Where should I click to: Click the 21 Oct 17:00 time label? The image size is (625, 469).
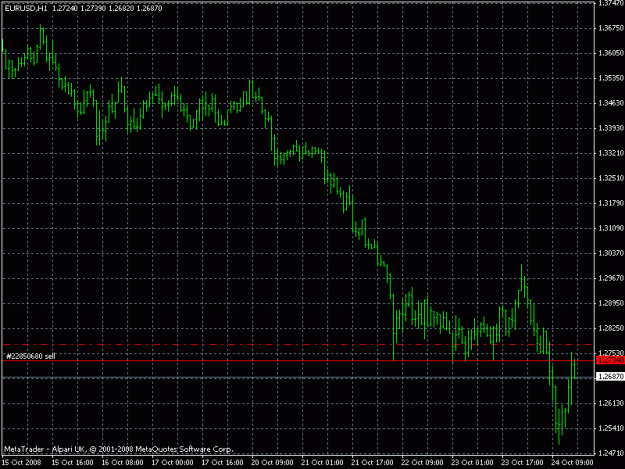pos(372,463)
